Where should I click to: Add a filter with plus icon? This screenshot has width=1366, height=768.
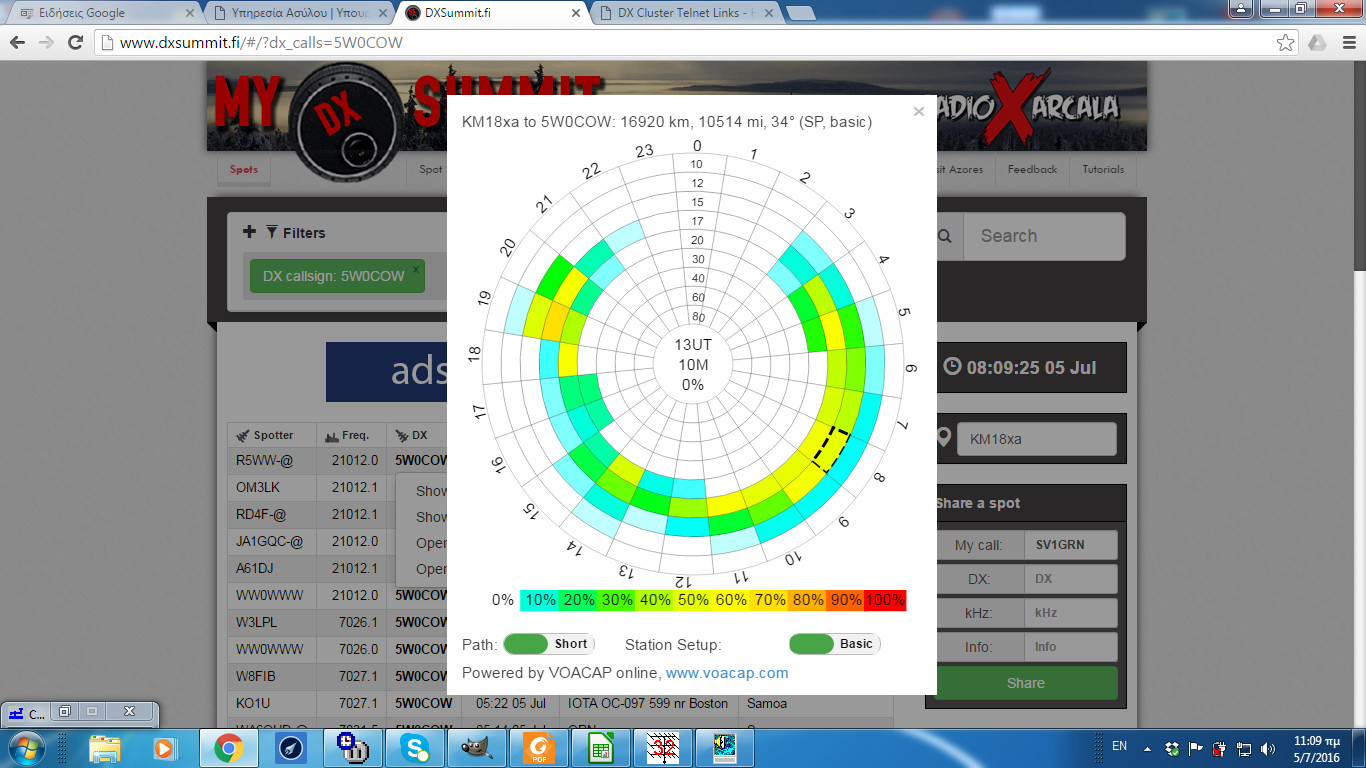pos(249,232)
